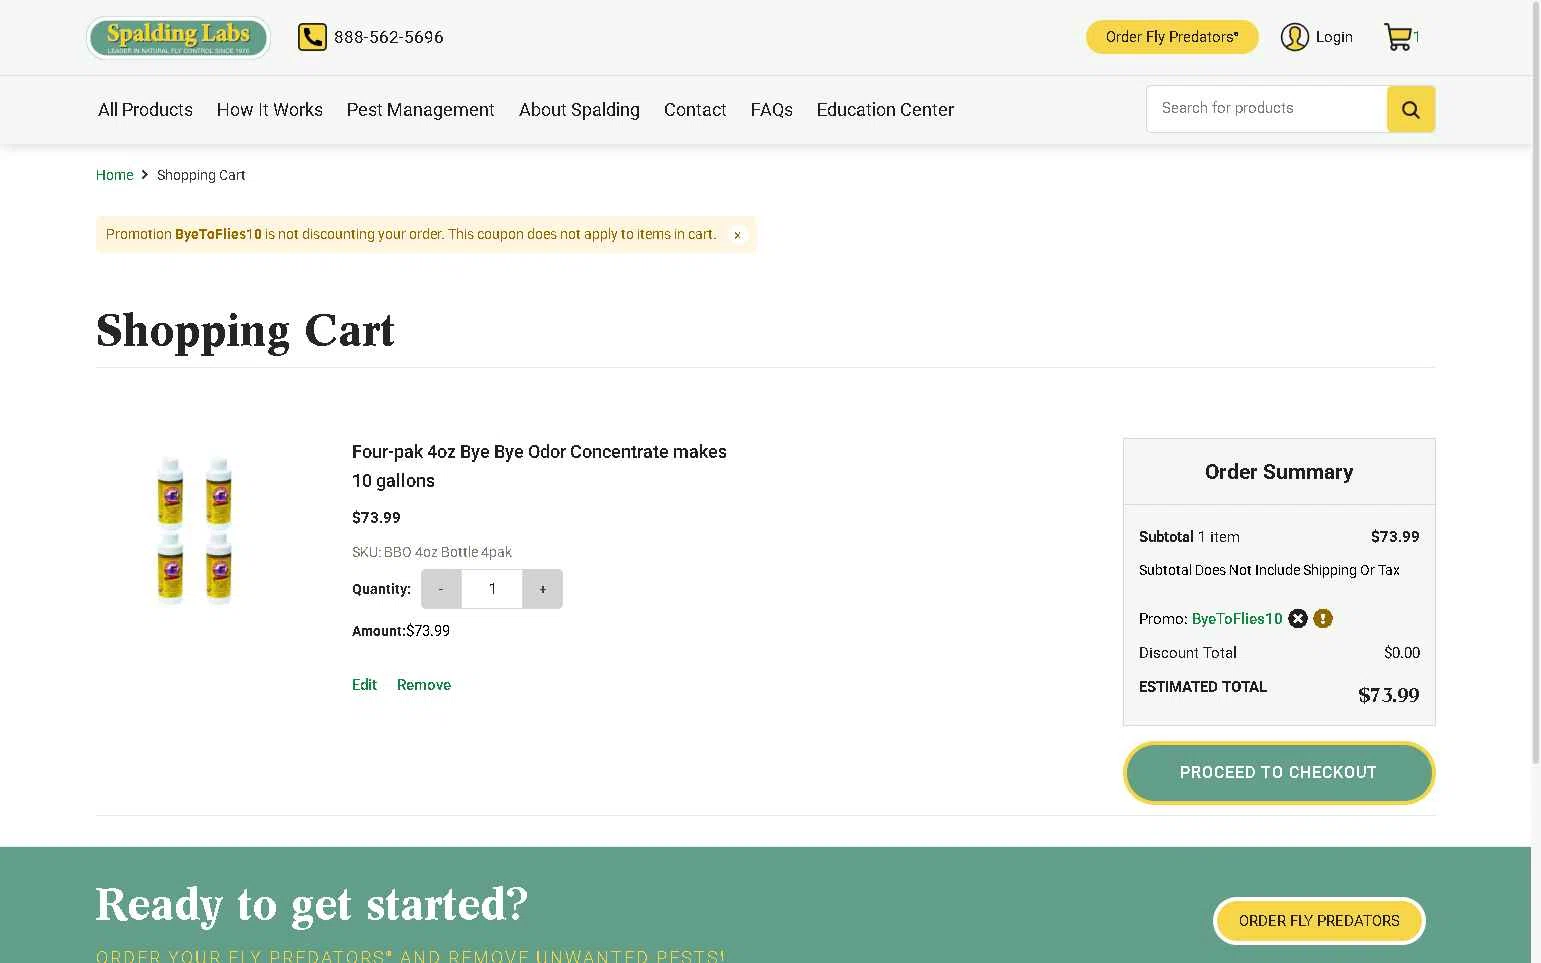Click the four-bottle product thumbnail

tap(195, 530)
